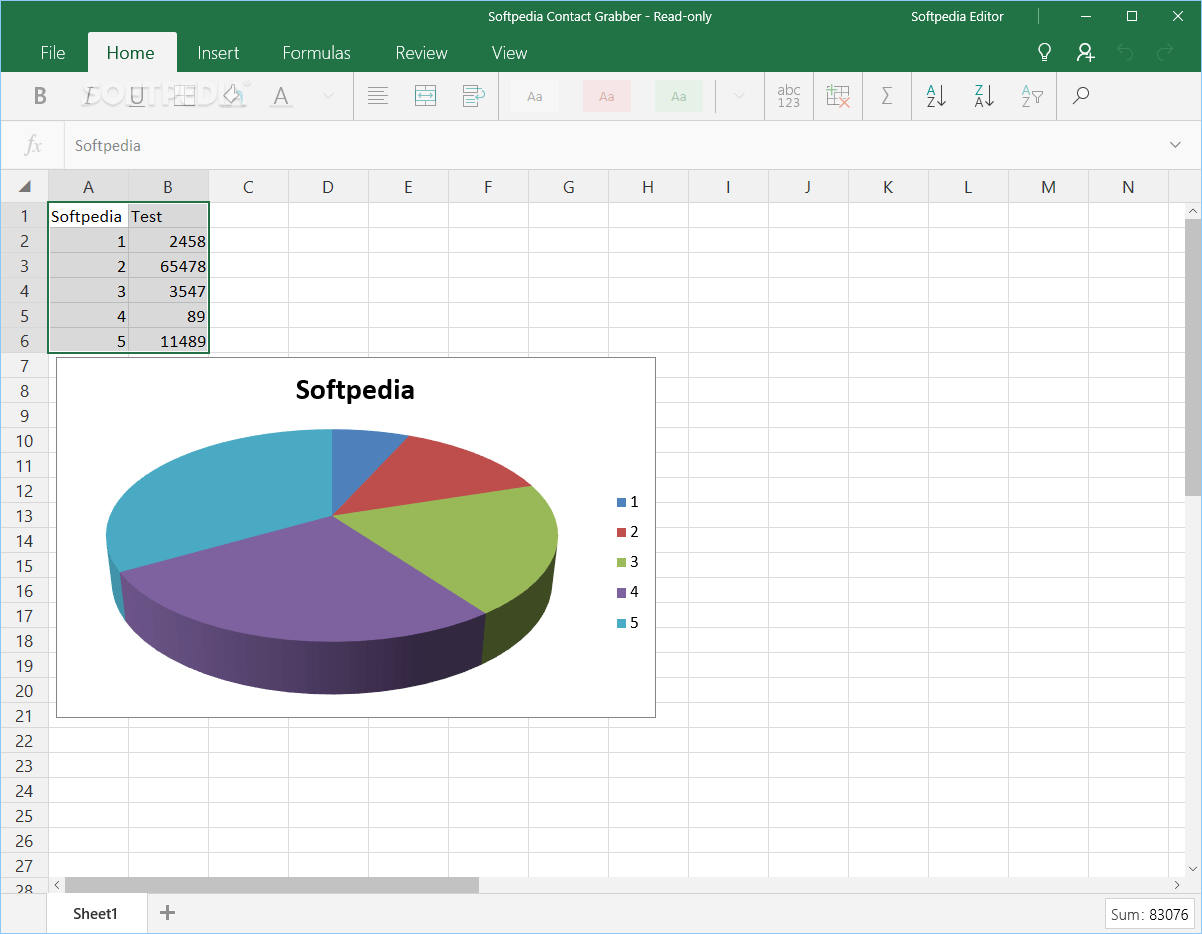Apply font color using the A icon

[x=280, y=96]
